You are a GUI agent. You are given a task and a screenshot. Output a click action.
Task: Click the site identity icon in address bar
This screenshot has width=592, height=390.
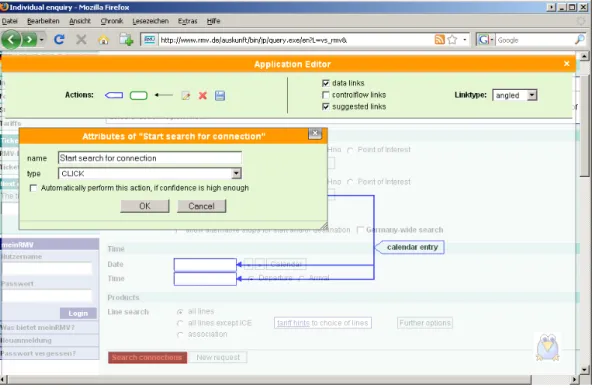[150, 40]
